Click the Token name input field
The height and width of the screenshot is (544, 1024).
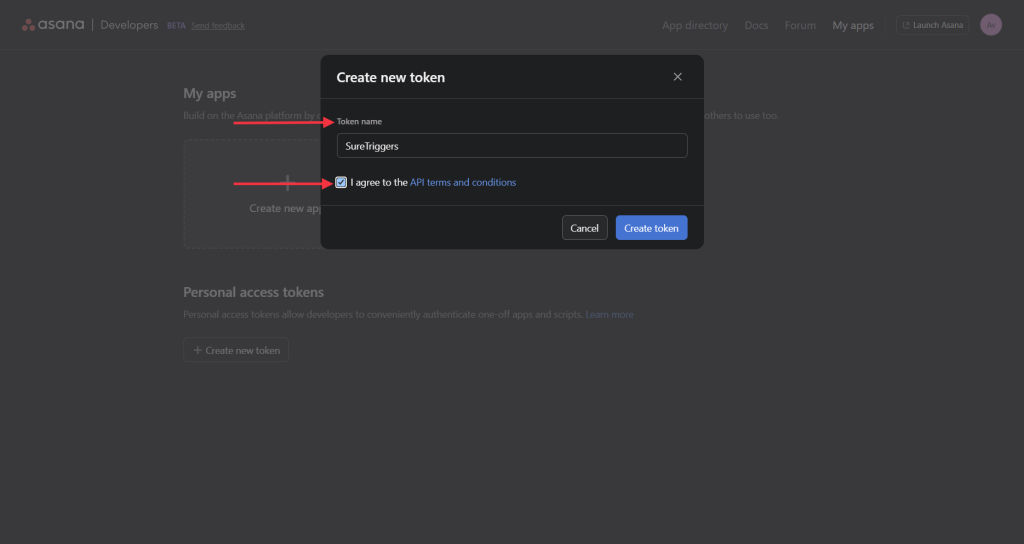click(x=511, y=146)
